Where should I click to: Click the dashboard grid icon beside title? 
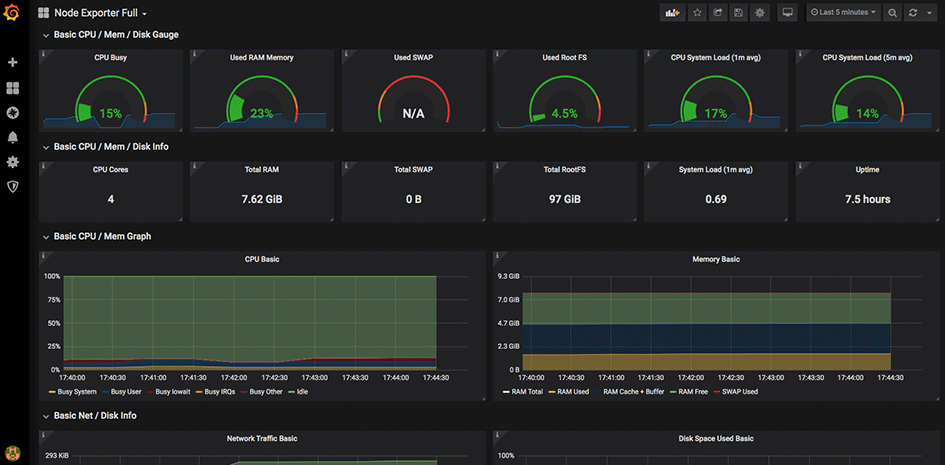pyautogui.click(x=43, y=13)
